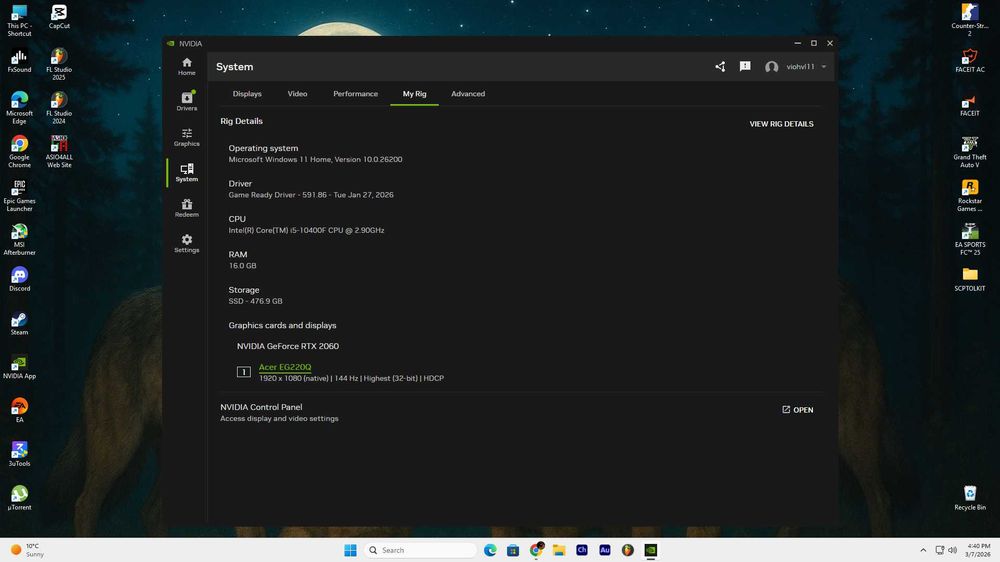The image size is (1000, 562).
Task: Open CapCut desktop icon
Action: pyautogui.click(x=59, y=17)
